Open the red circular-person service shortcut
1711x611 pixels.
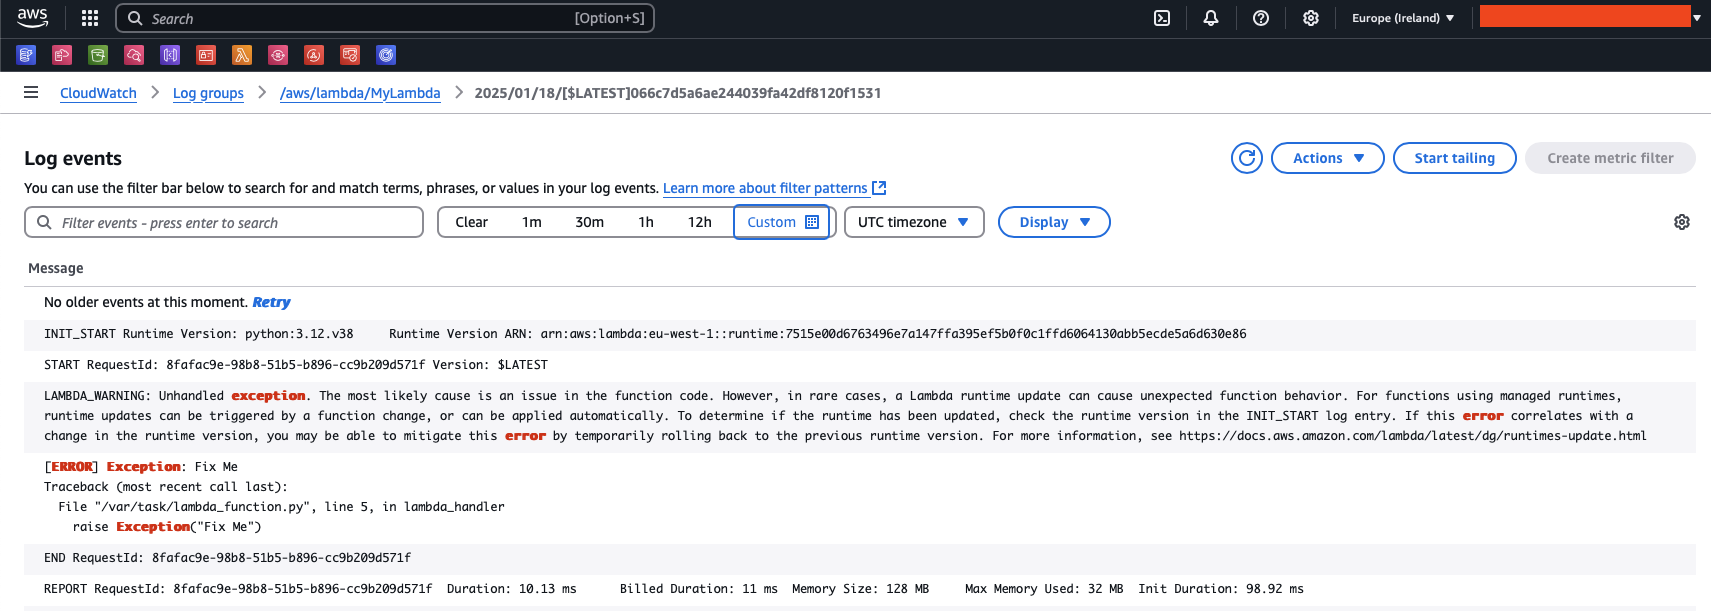tap(314, 55)
